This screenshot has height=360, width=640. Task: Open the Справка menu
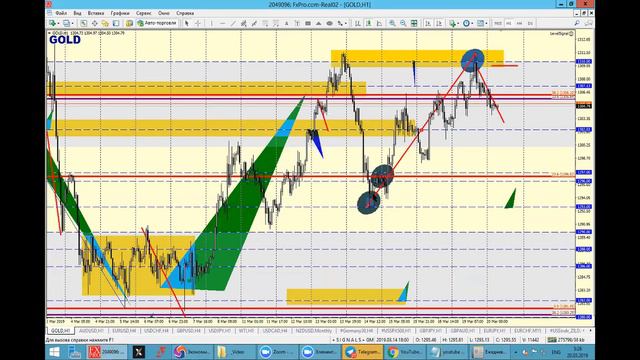coord(185,13)
